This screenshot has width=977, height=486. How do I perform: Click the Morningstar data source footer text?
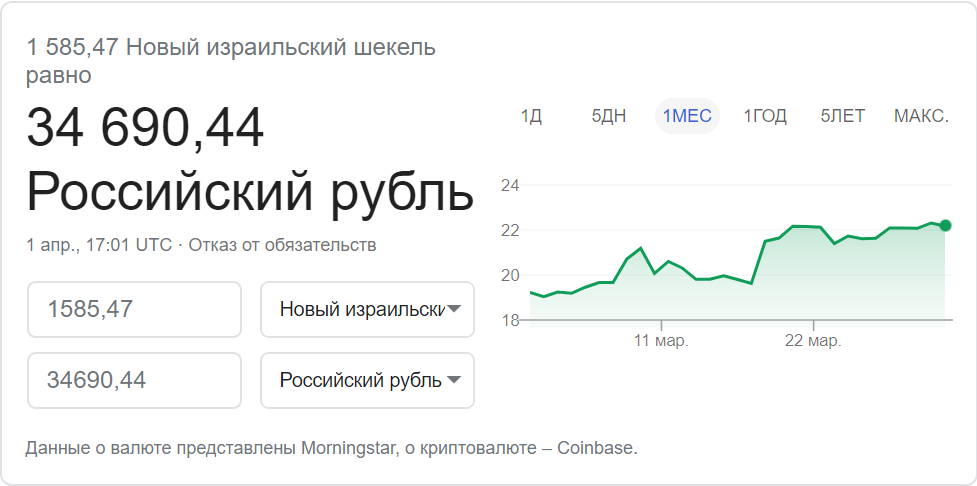pyautogui.click(x=331, y=448)
